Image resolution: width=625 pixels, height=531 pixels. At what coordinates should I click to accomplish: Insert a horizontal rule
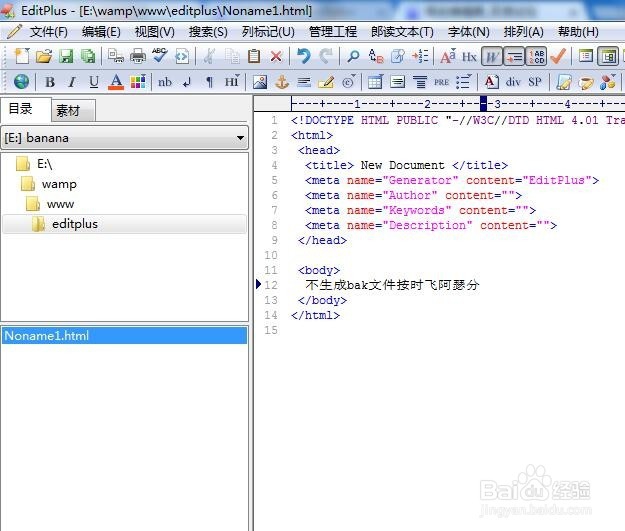pyautogui.click(x=304, y=82)
